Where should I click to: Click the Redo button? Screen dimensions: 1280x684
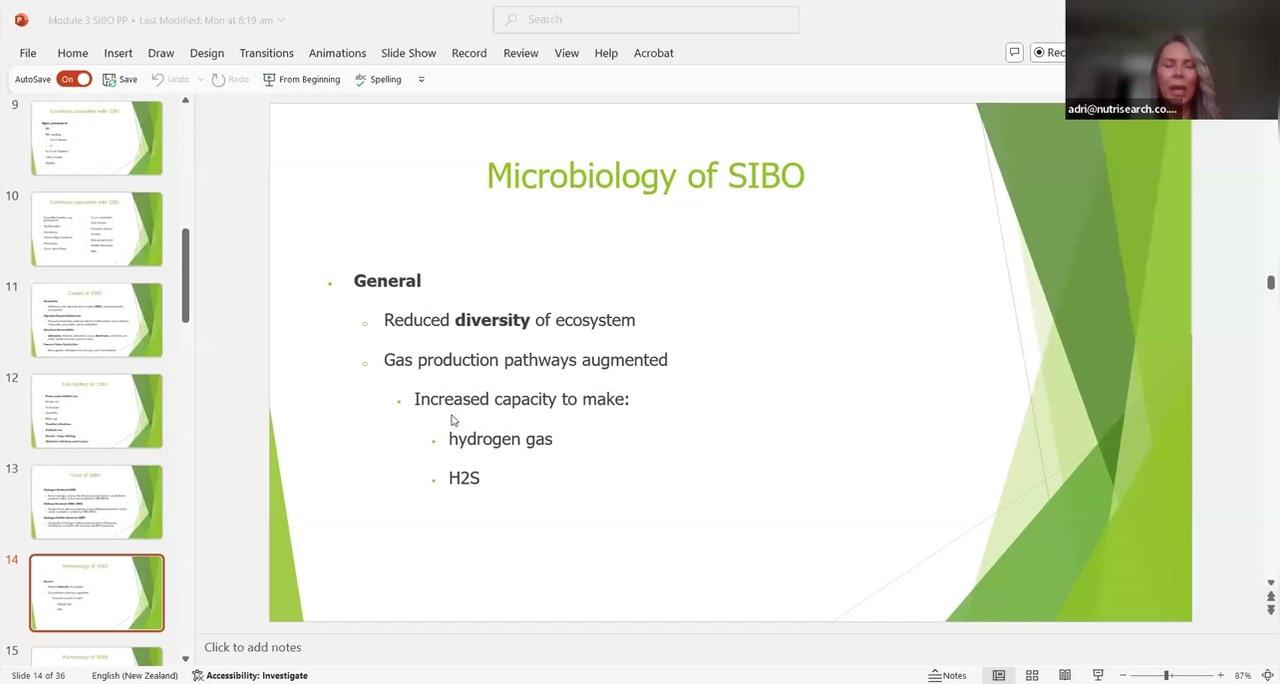tap(230, 79)
